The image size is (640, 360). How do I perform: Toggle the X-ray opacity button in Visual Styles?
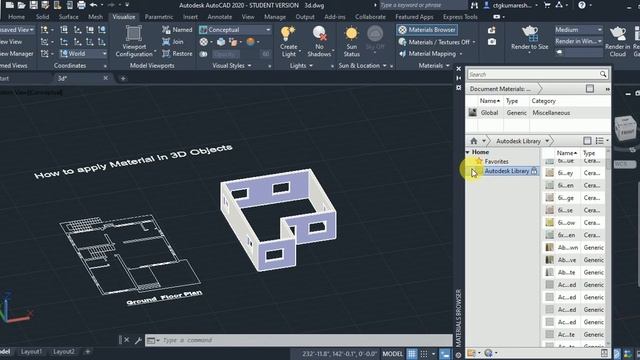coord(204,54)
